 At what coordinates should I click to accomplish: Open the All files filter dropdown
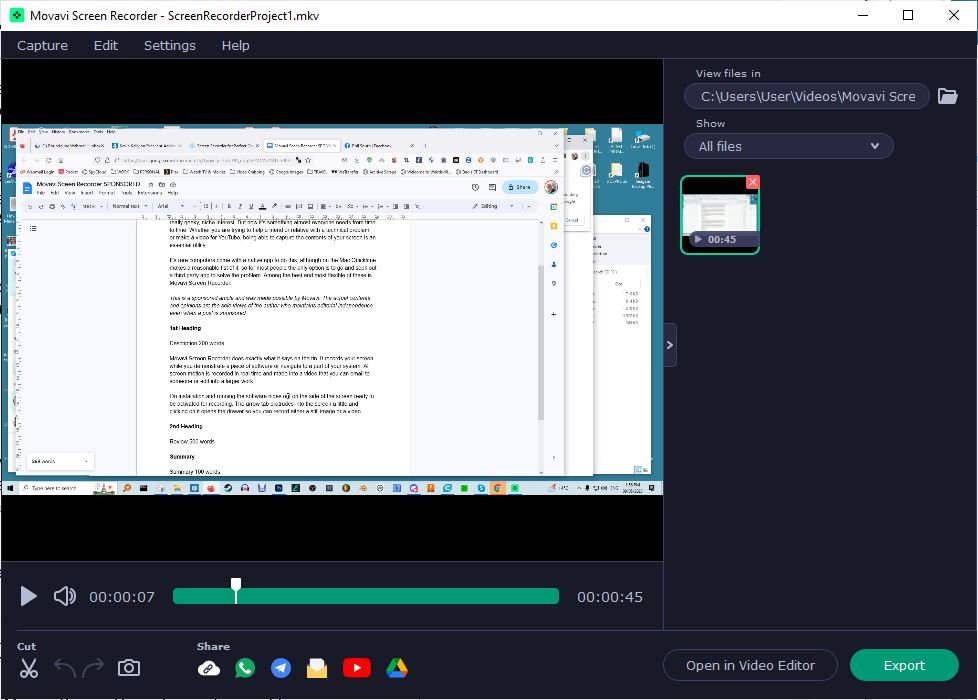[788, 146]
